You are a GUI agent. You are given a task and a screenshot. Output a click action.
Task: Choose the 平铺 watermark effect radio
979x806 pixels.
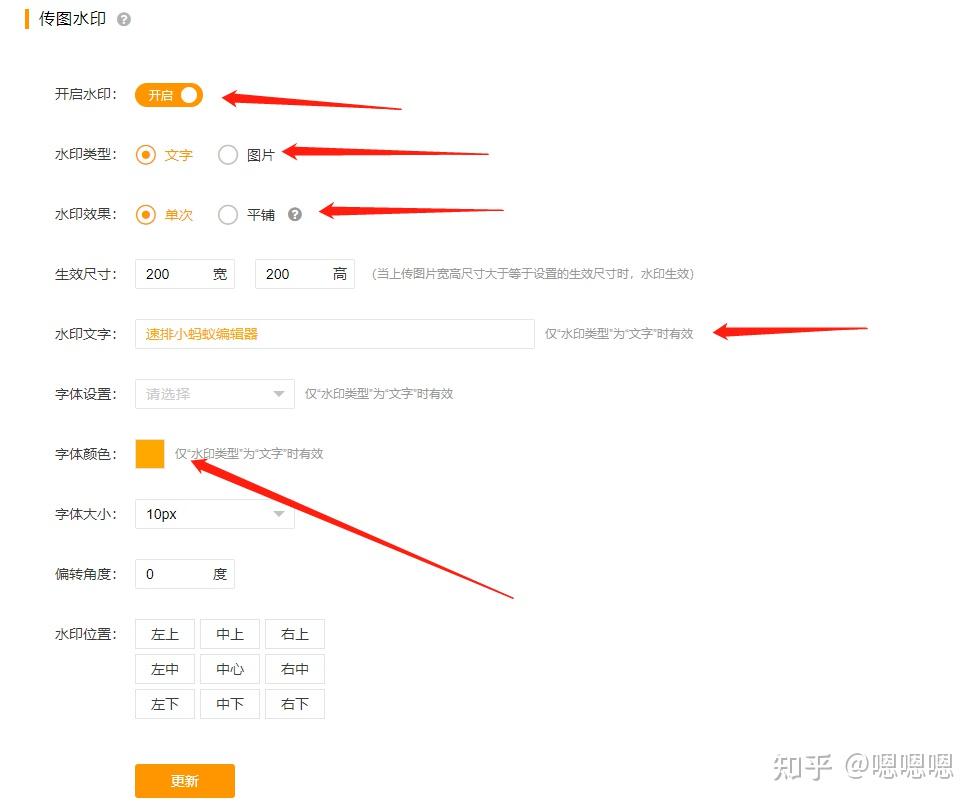click(228, 214)
